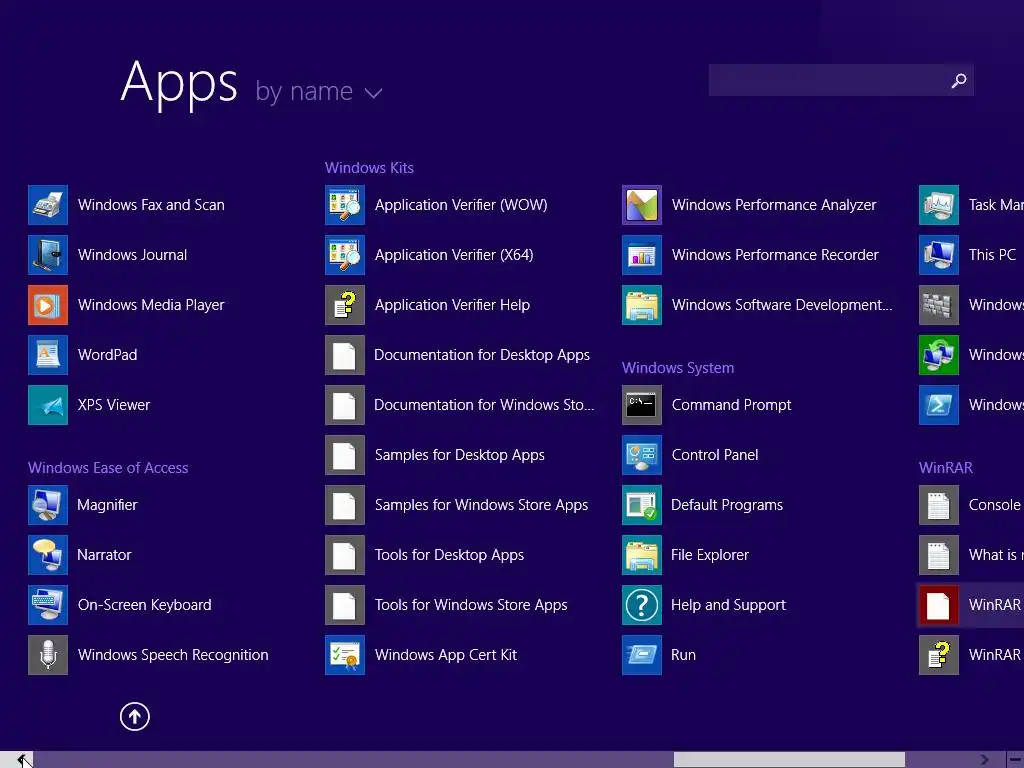
Task: Launch the dark red WinRAR icon
Action: 939,605
